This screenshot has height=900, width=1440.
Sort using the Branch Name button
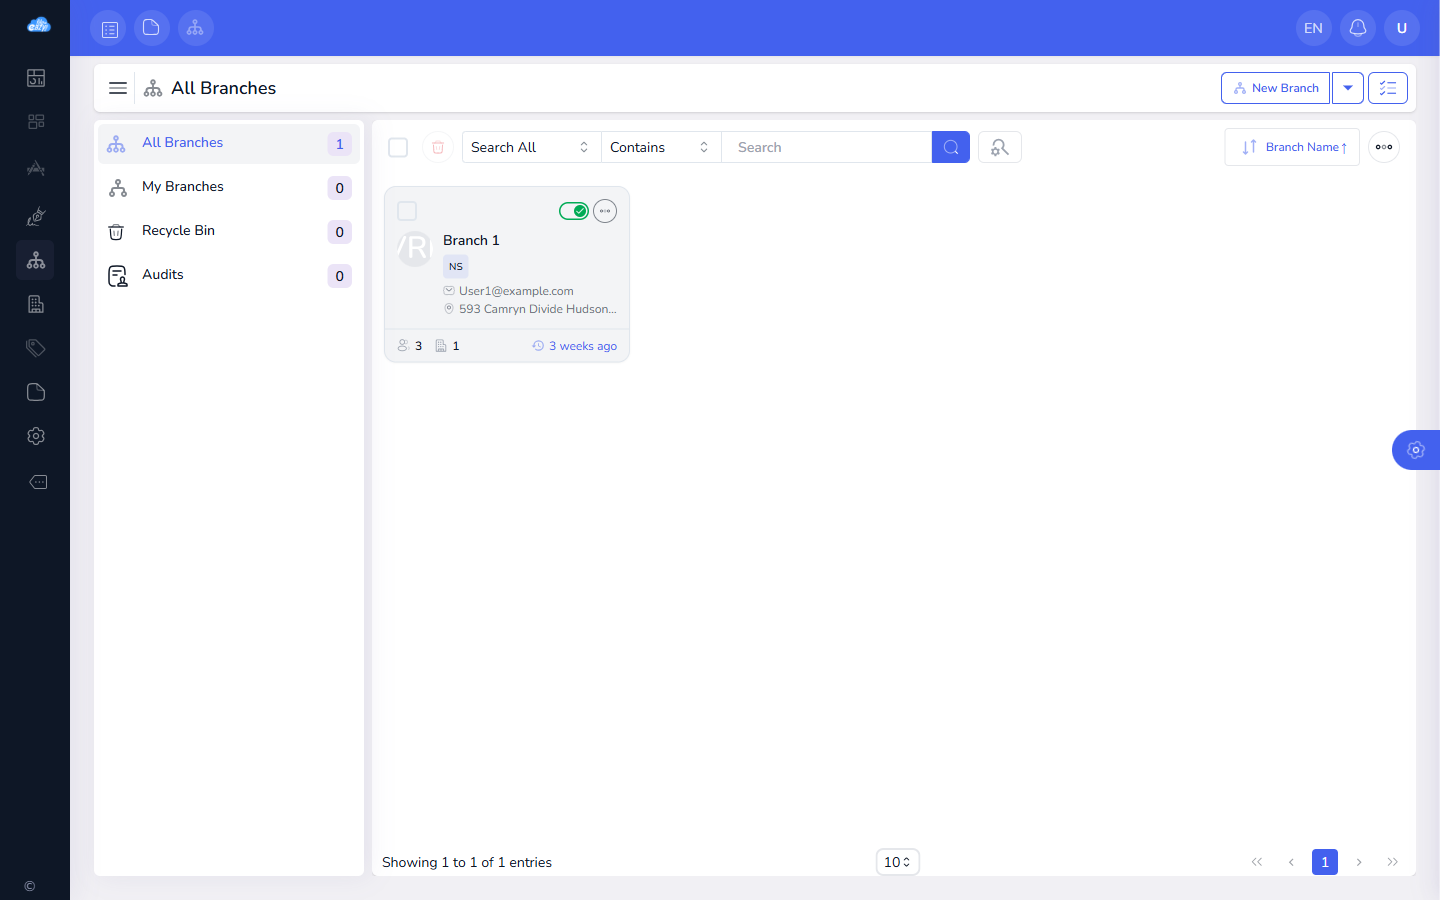[x=1292, y=147]
